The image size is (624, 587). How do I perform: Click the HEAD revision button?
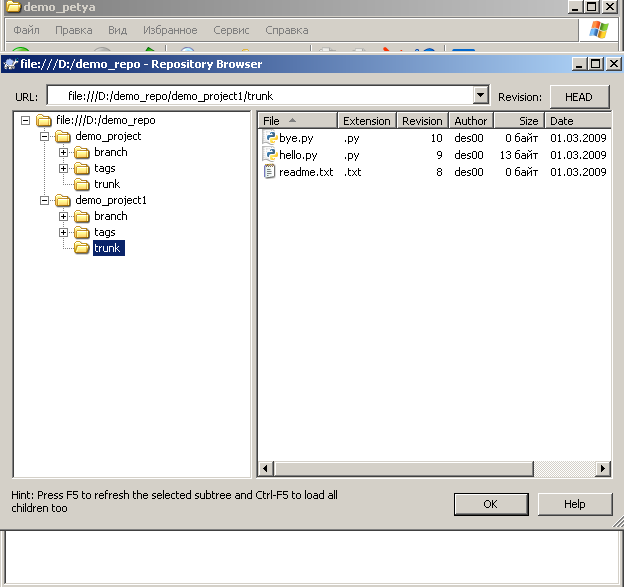coord(579,97)
